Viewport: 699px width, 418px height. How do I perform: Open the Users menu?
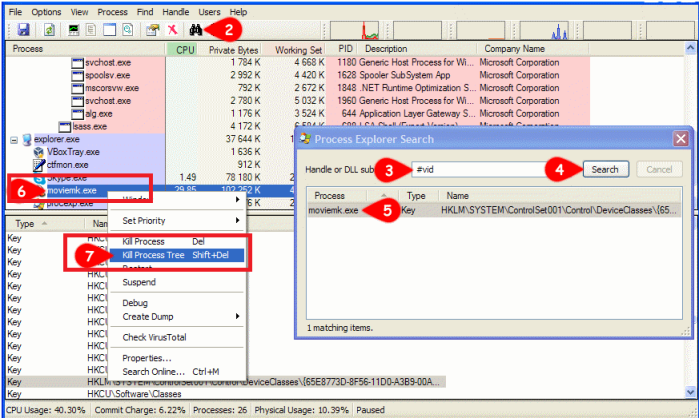(209, 12)
